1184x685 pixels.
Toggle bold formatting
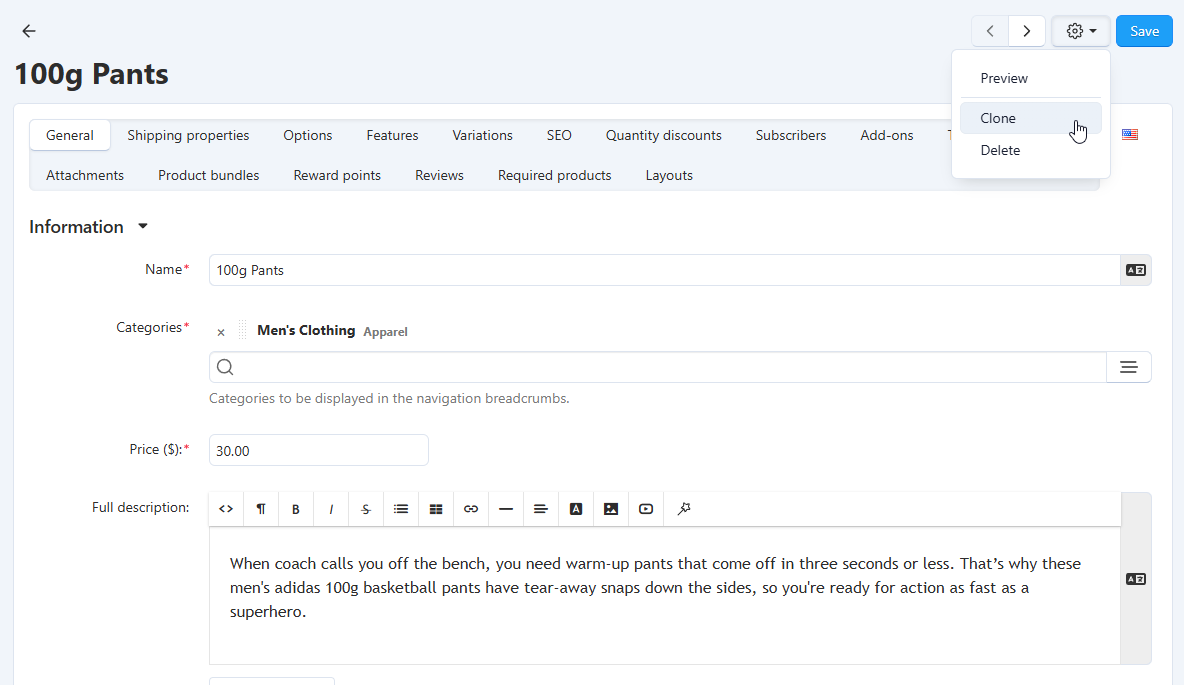coord(296,509)
